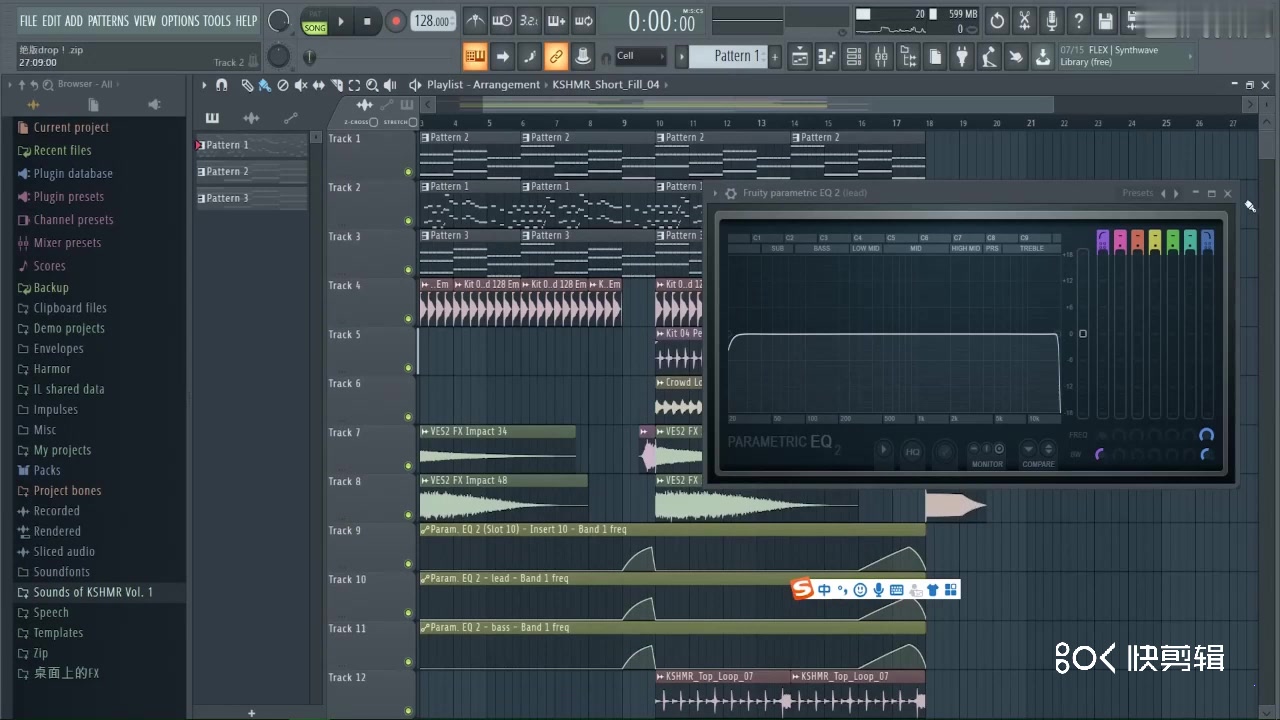Open the Cell snap dropdown
1280x720 pixels.
click(x=640, y=56)
